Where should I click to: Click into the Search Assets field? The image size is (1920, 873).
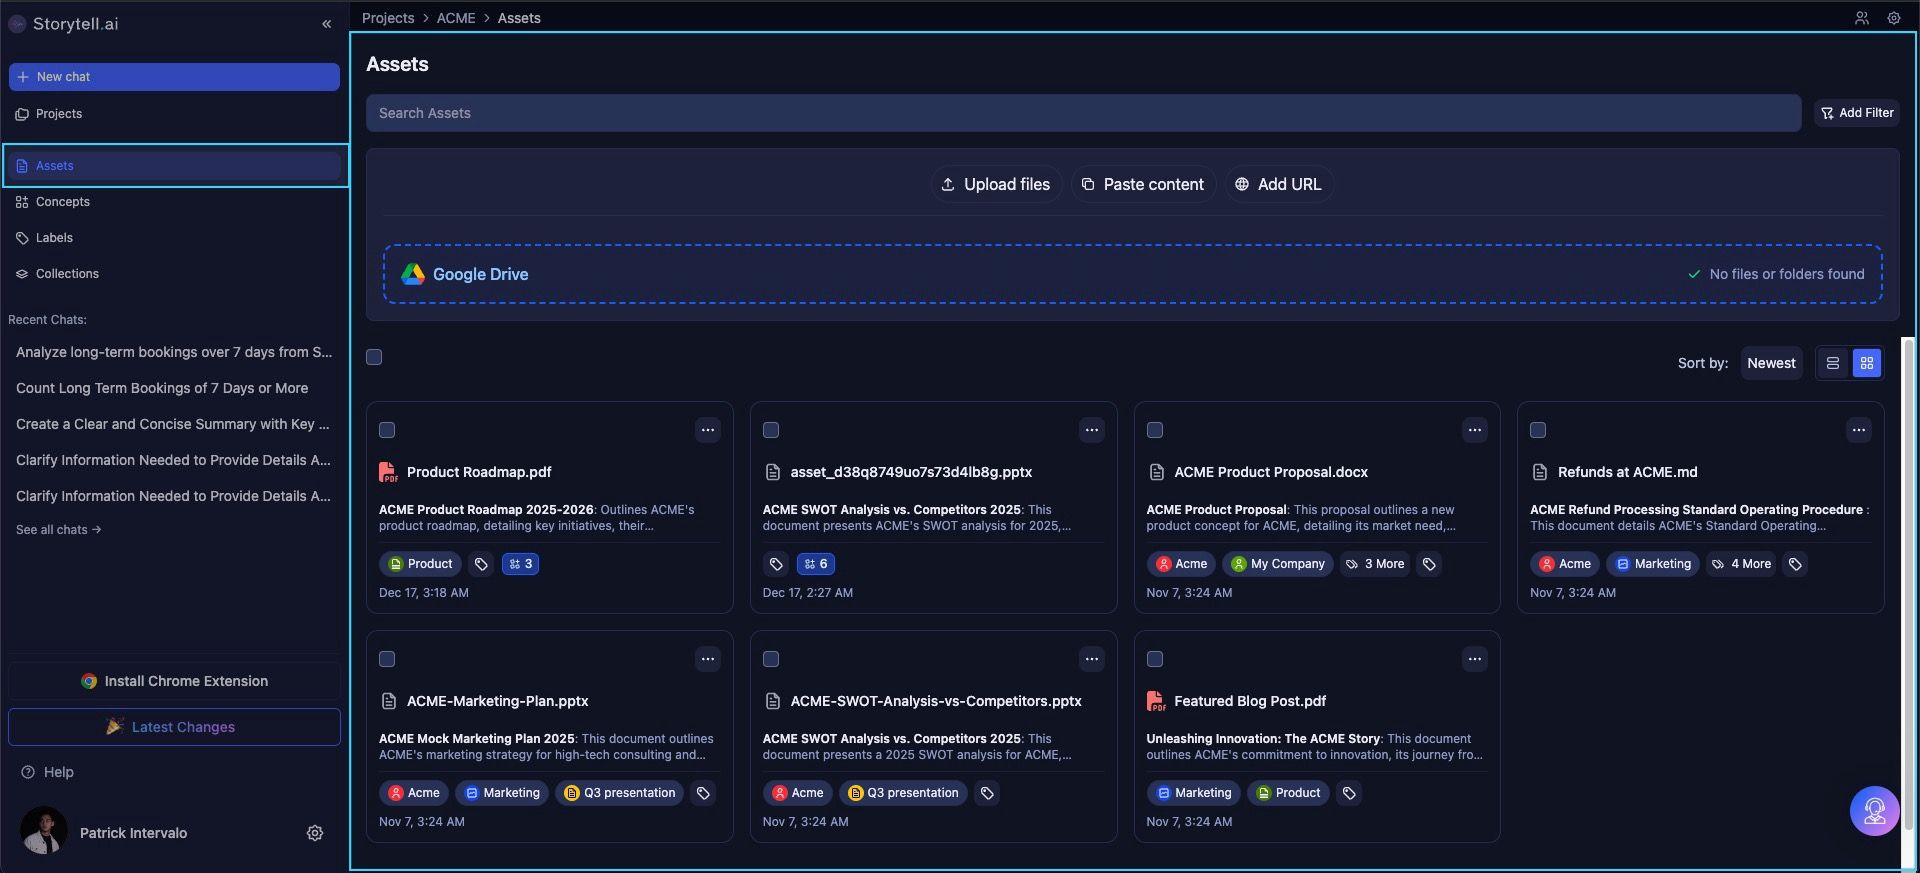1082,113
